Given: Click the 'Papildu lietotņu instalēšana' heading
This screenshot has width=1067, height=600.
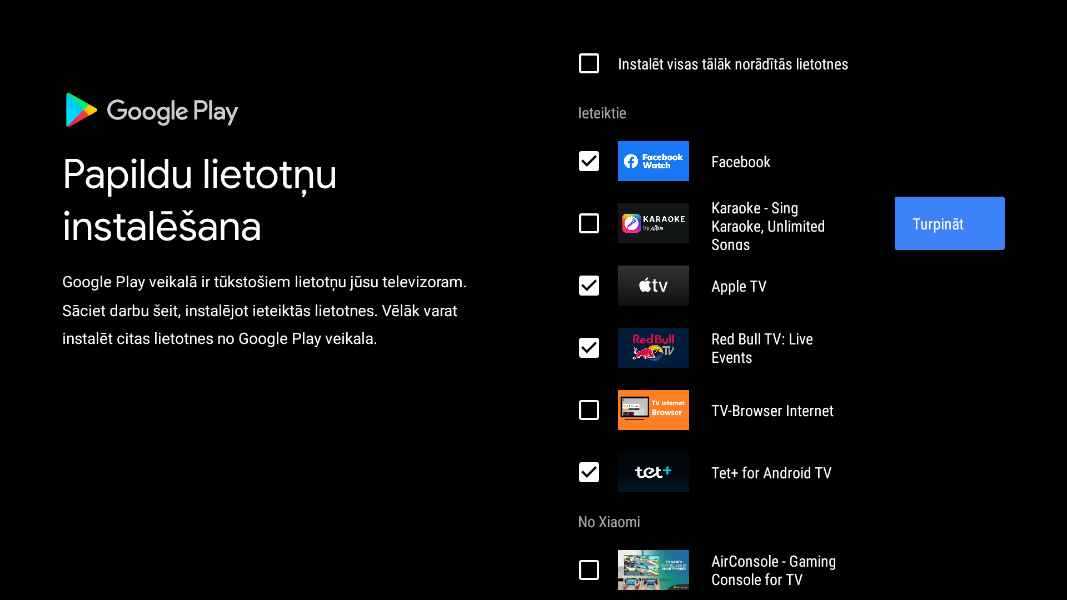Looking at the screenshot, I should point(199,200).
